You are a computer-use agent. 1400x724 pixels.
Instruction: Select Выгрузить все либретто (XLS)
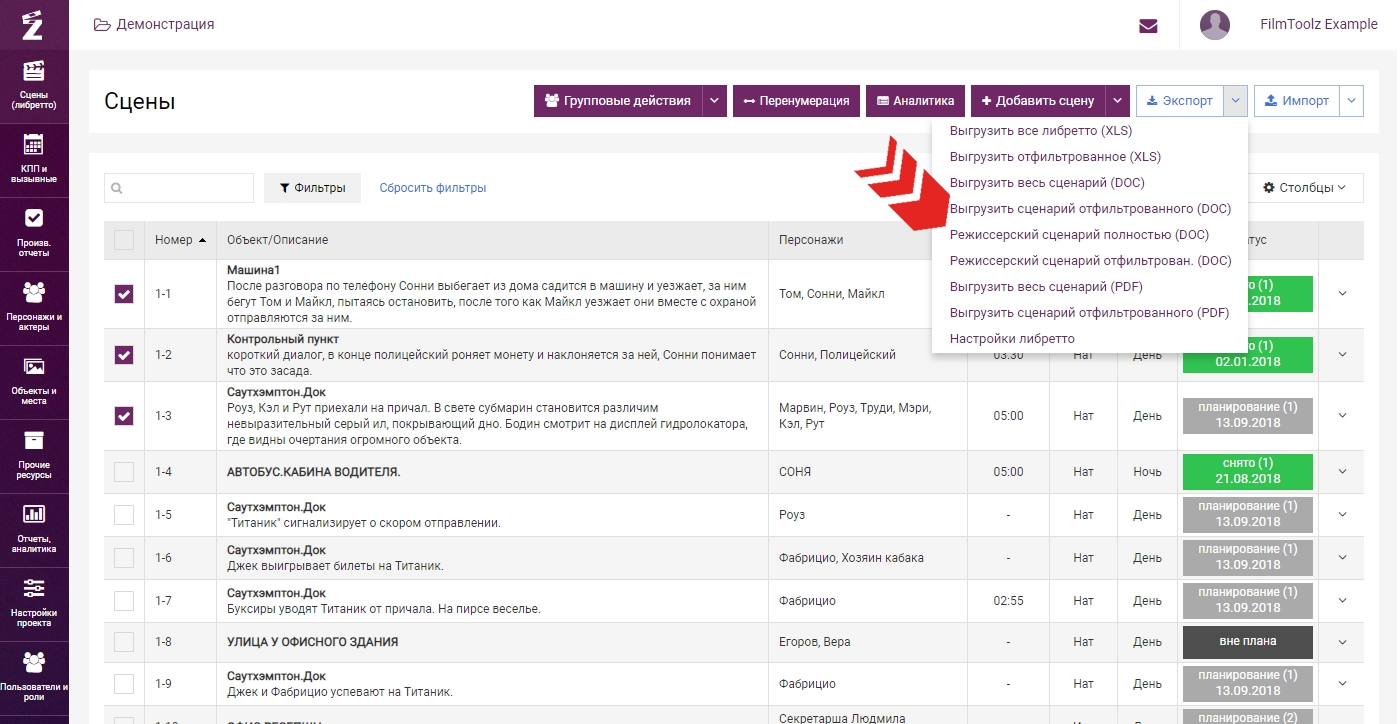point(1040,131)
